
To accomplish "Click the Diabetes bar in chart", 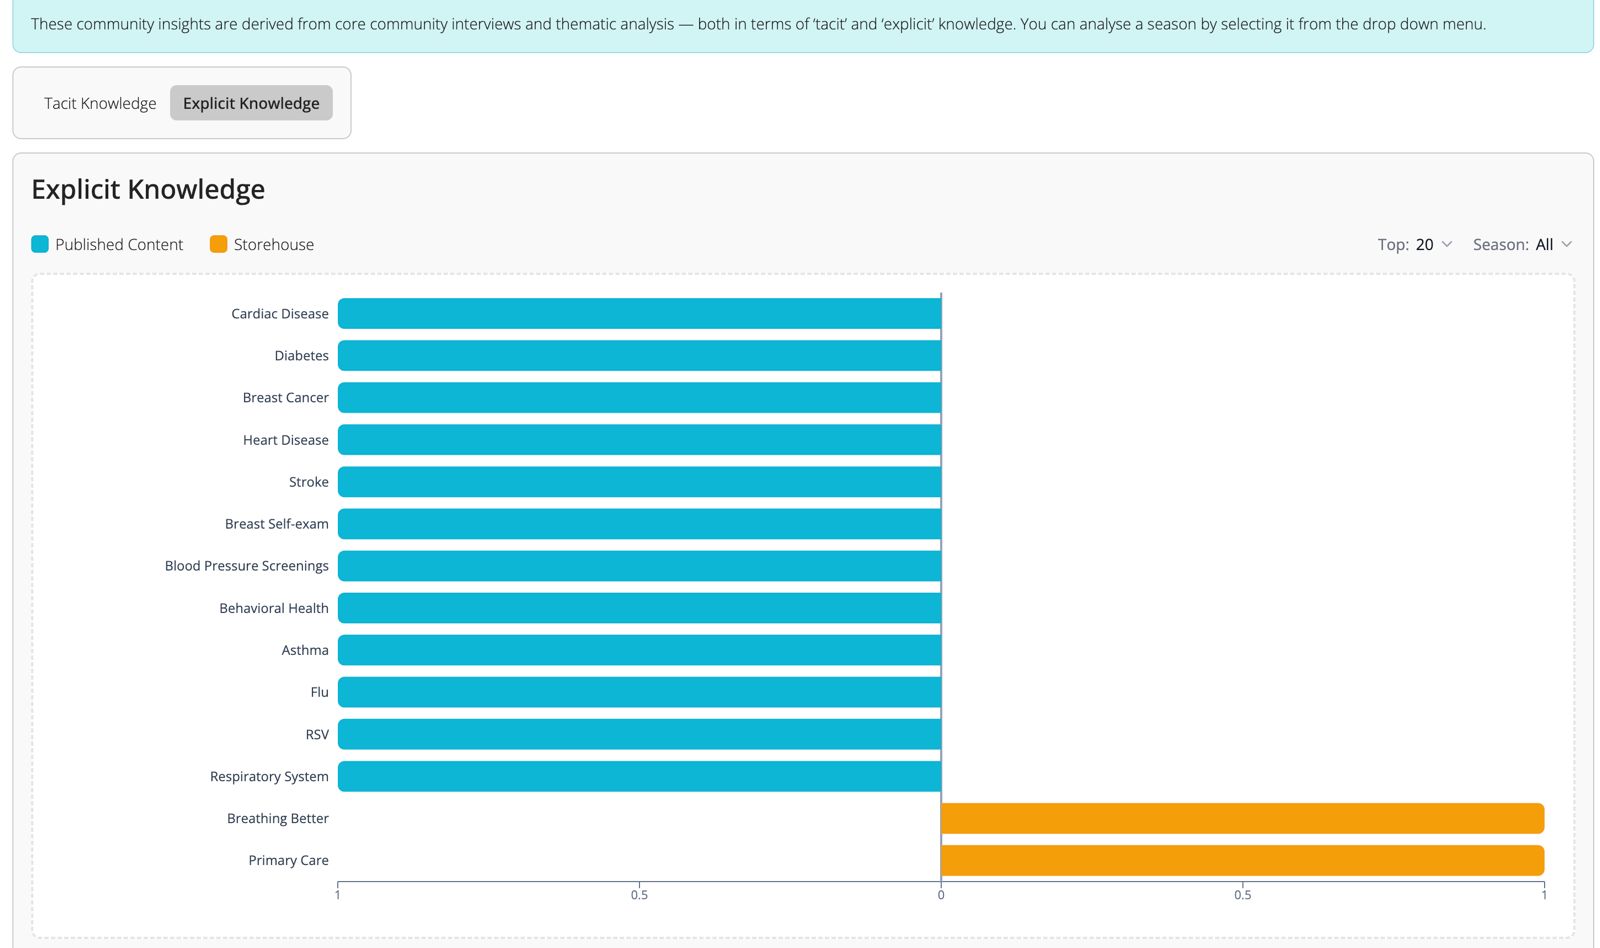I will pyautogui.click(x=639, y=355).
